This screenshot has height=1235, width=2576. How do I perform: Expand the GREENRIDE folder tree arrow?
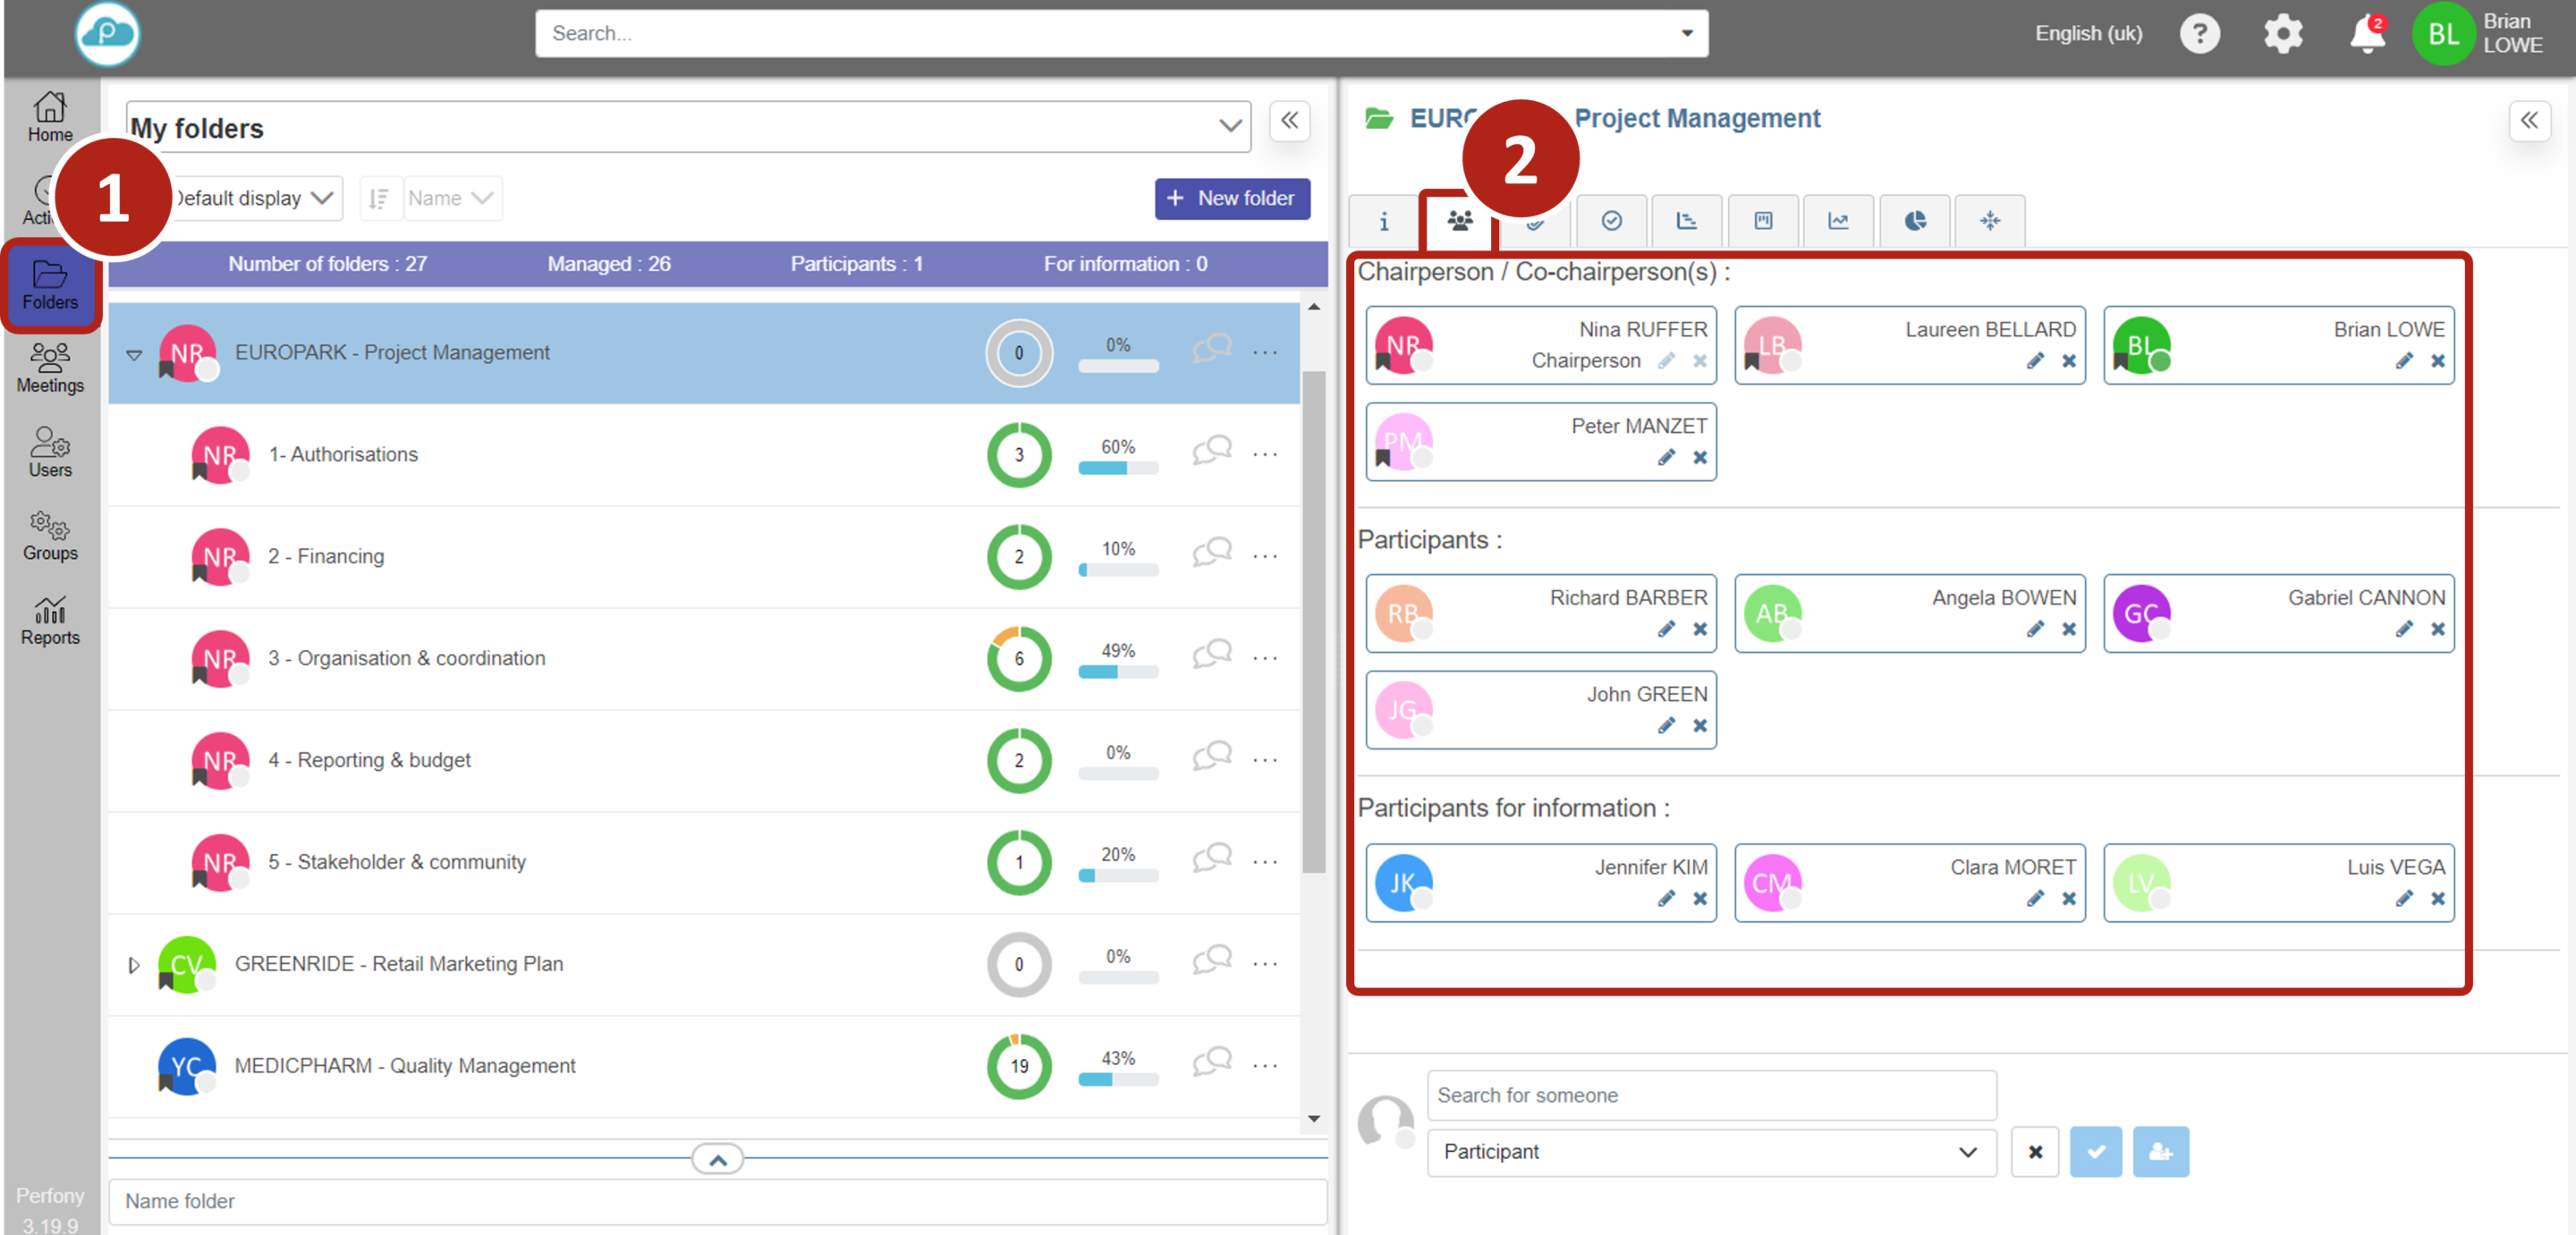(134, 965)
